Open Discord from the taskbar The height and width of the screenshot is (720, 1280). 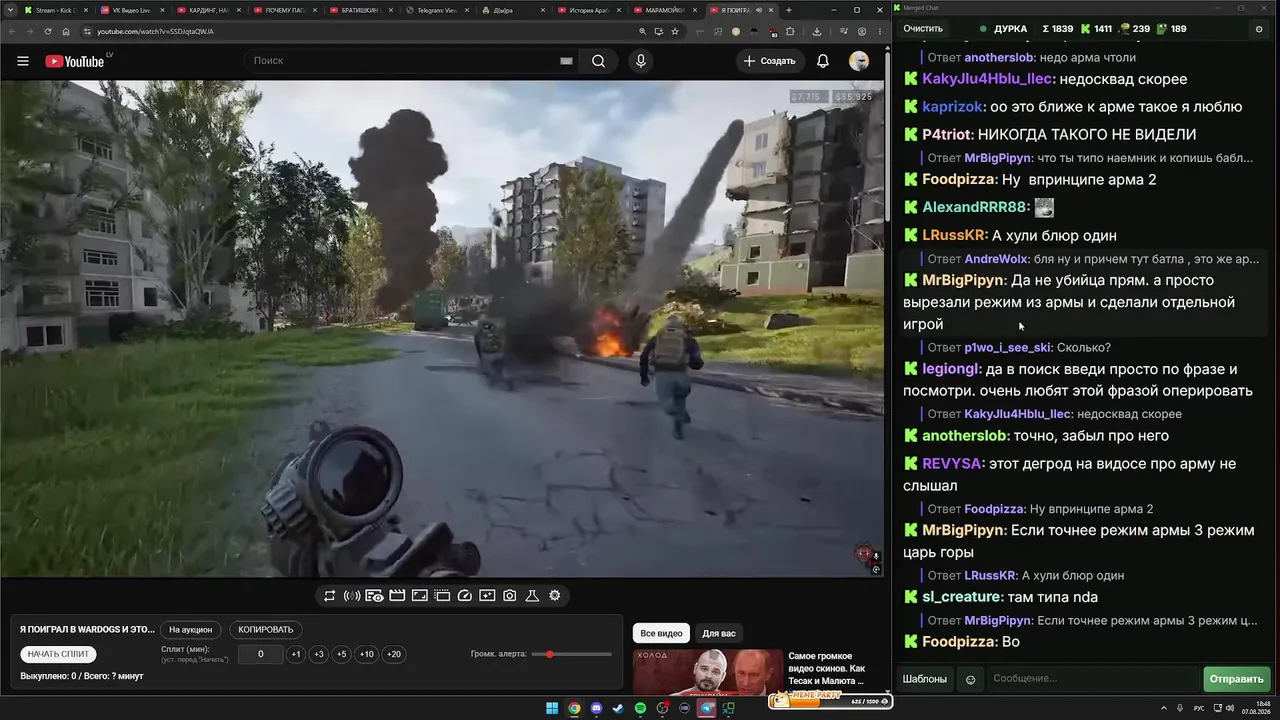[x=597, y=709]
